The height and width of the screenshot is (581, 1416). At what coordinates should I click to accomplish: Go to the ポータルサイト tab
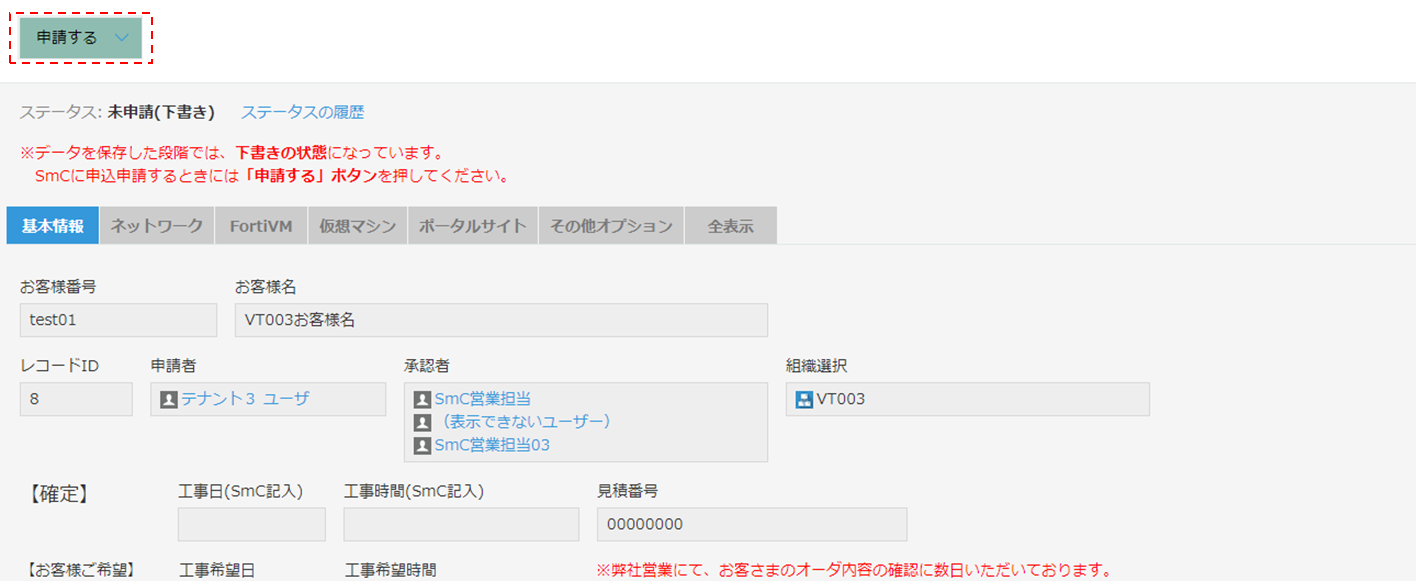point(473,225)
